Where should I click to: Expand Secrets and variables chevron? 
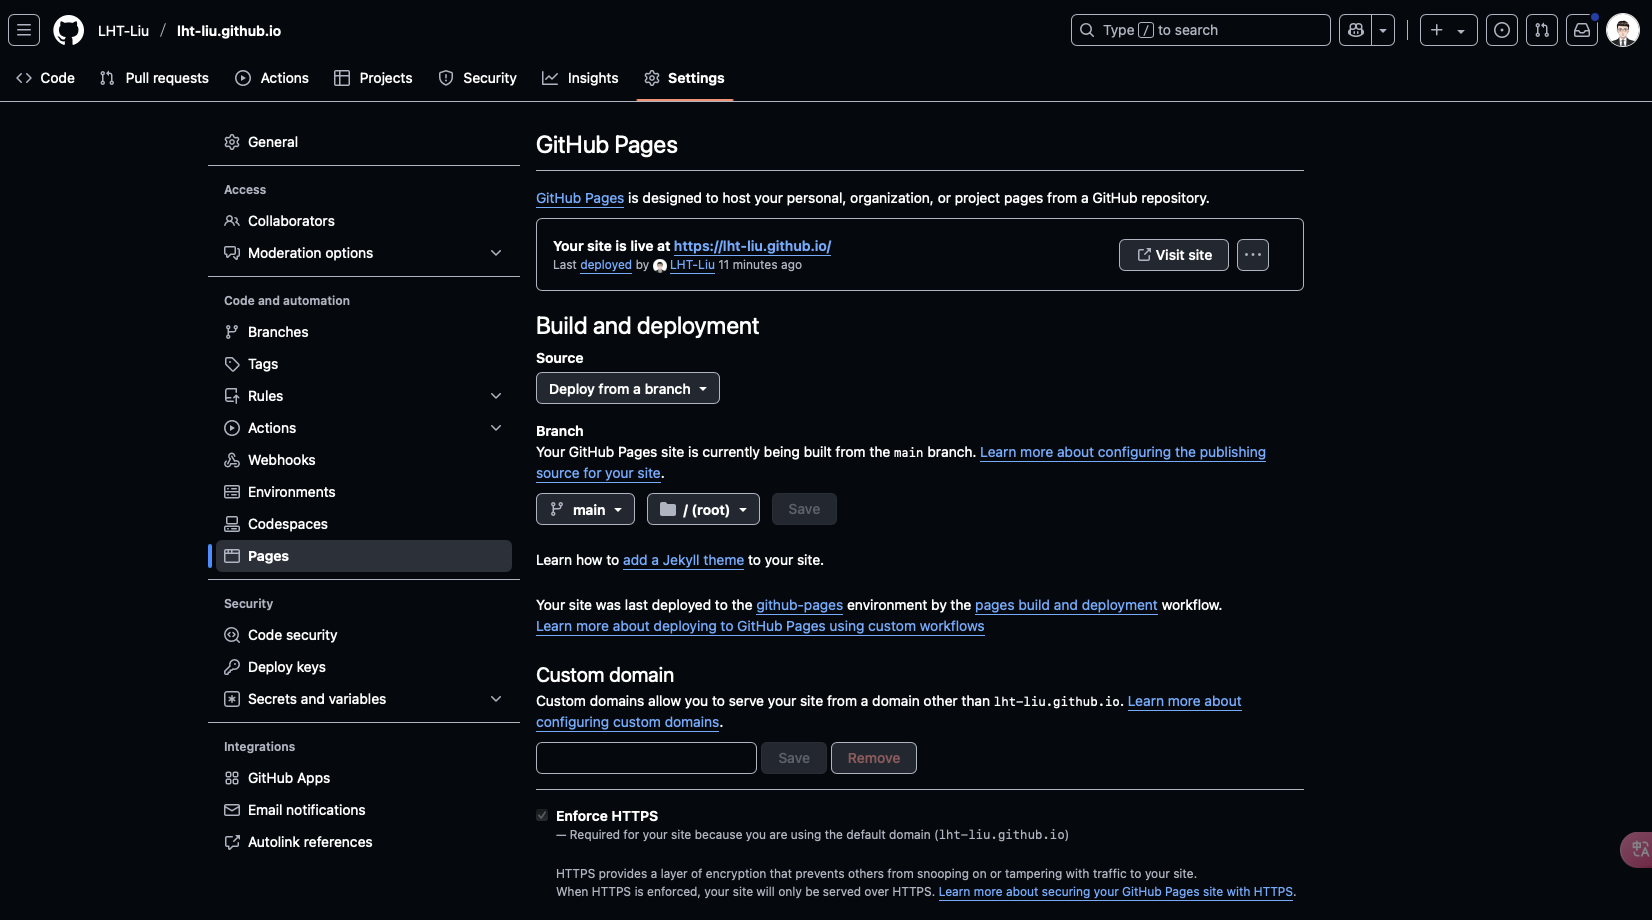(496, 699)
